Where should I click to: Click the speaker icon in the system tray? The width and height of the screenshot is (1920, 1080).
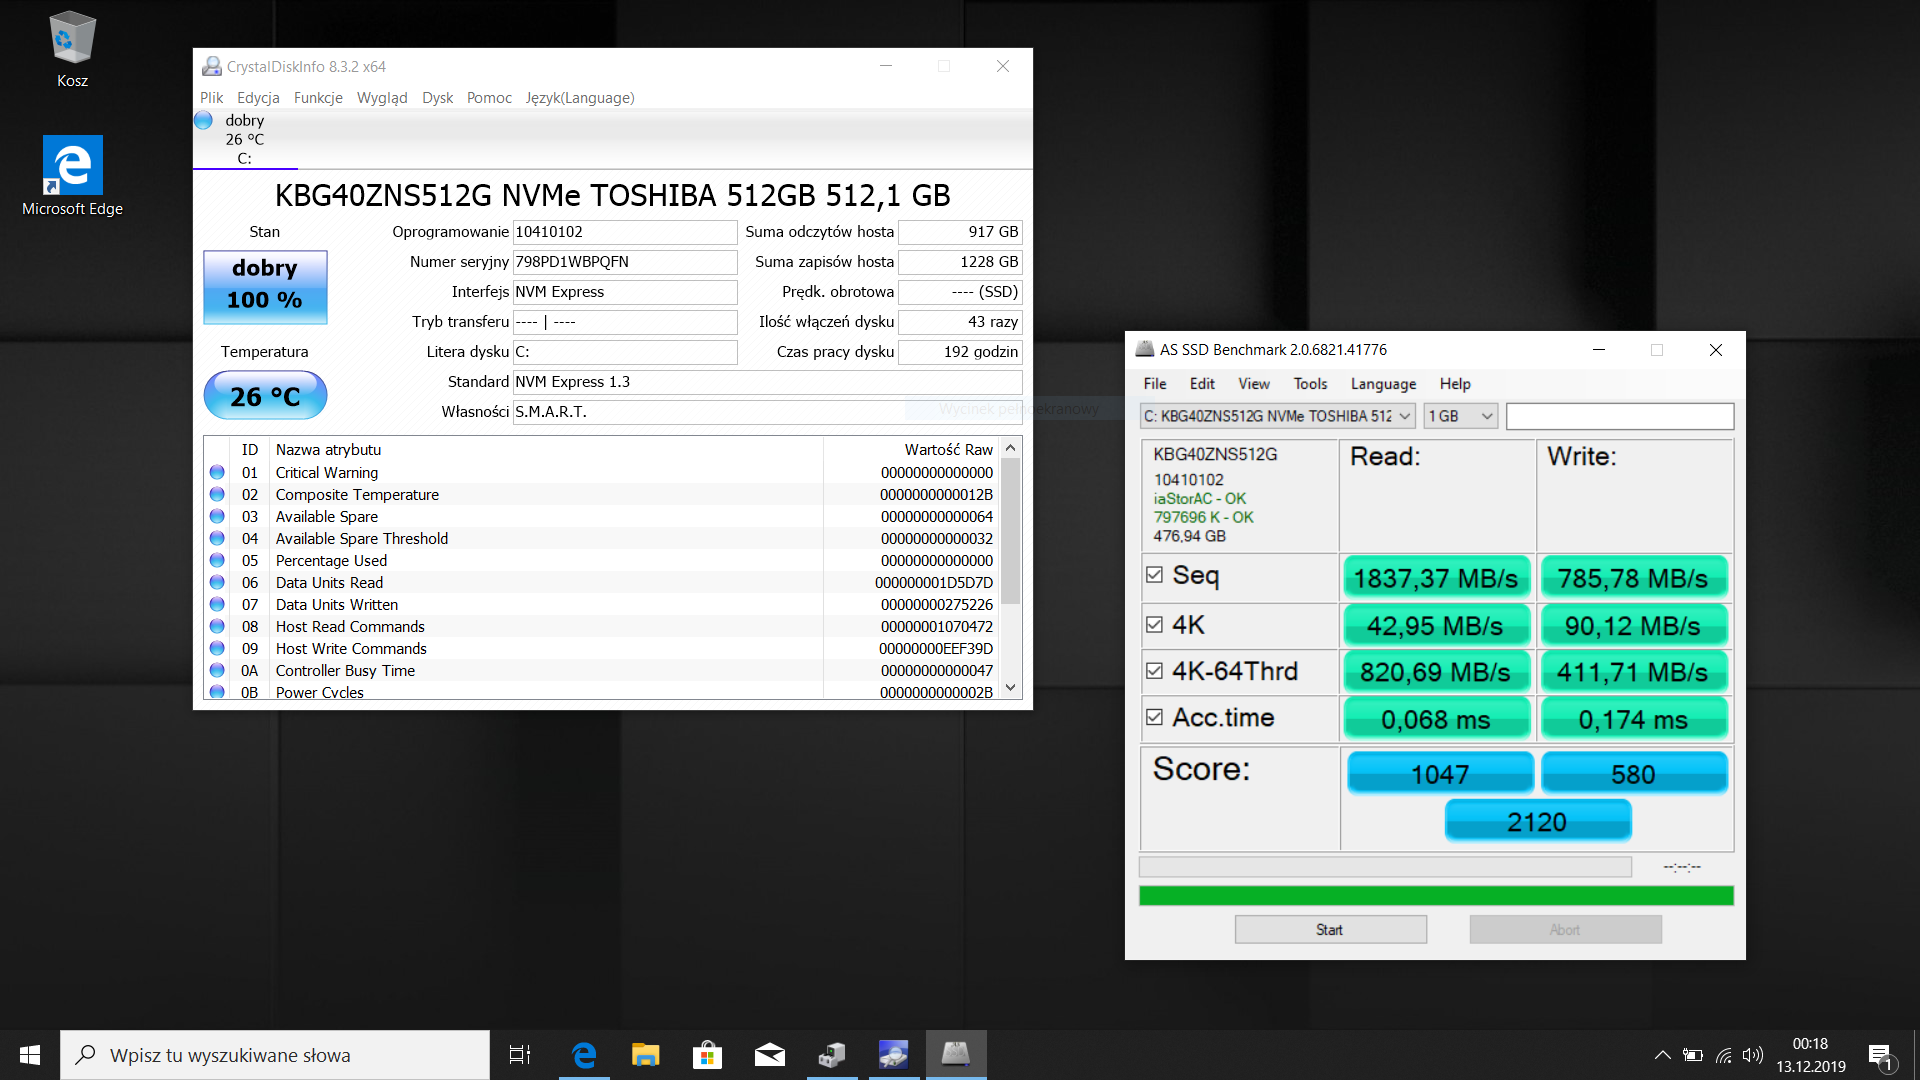(x=1753, y=1055)
